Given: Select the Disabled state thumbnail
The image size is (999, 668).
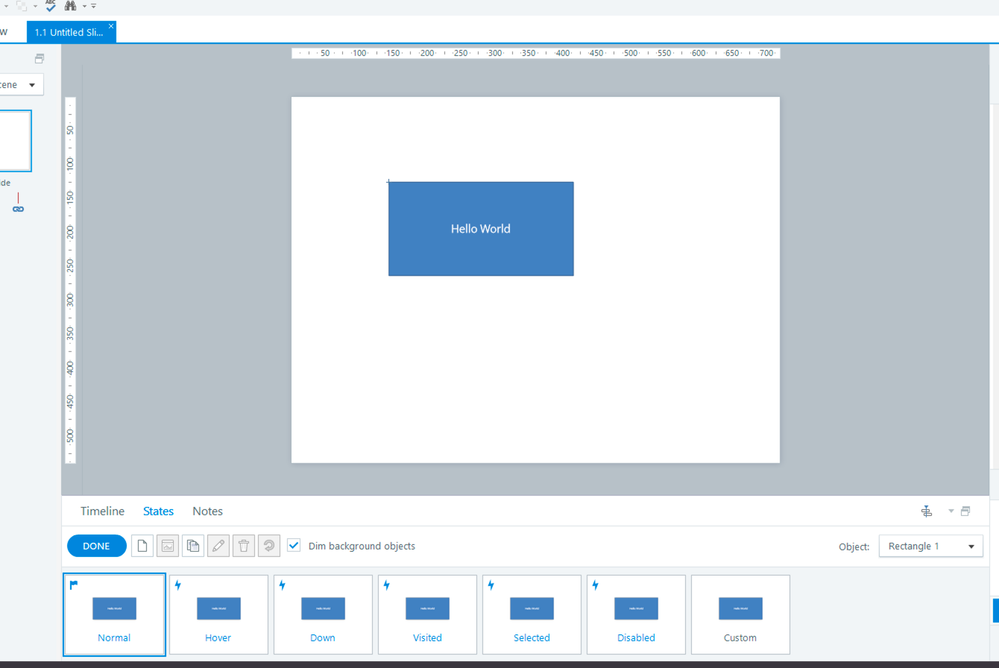Looking at the screenshot, I should click(x=636, y=614).
